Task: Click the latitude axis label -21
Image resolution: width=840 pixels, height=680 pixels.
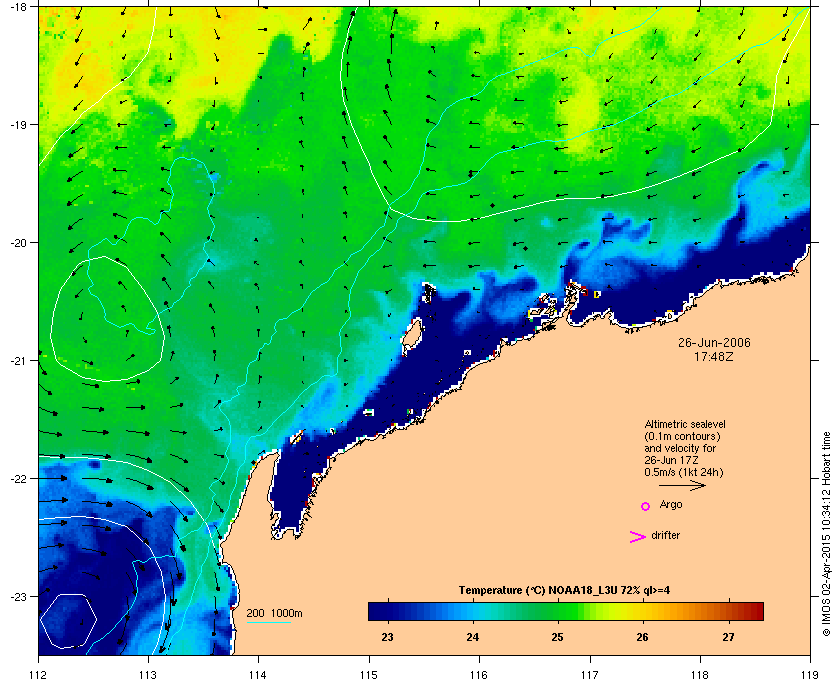Action: 18,361
